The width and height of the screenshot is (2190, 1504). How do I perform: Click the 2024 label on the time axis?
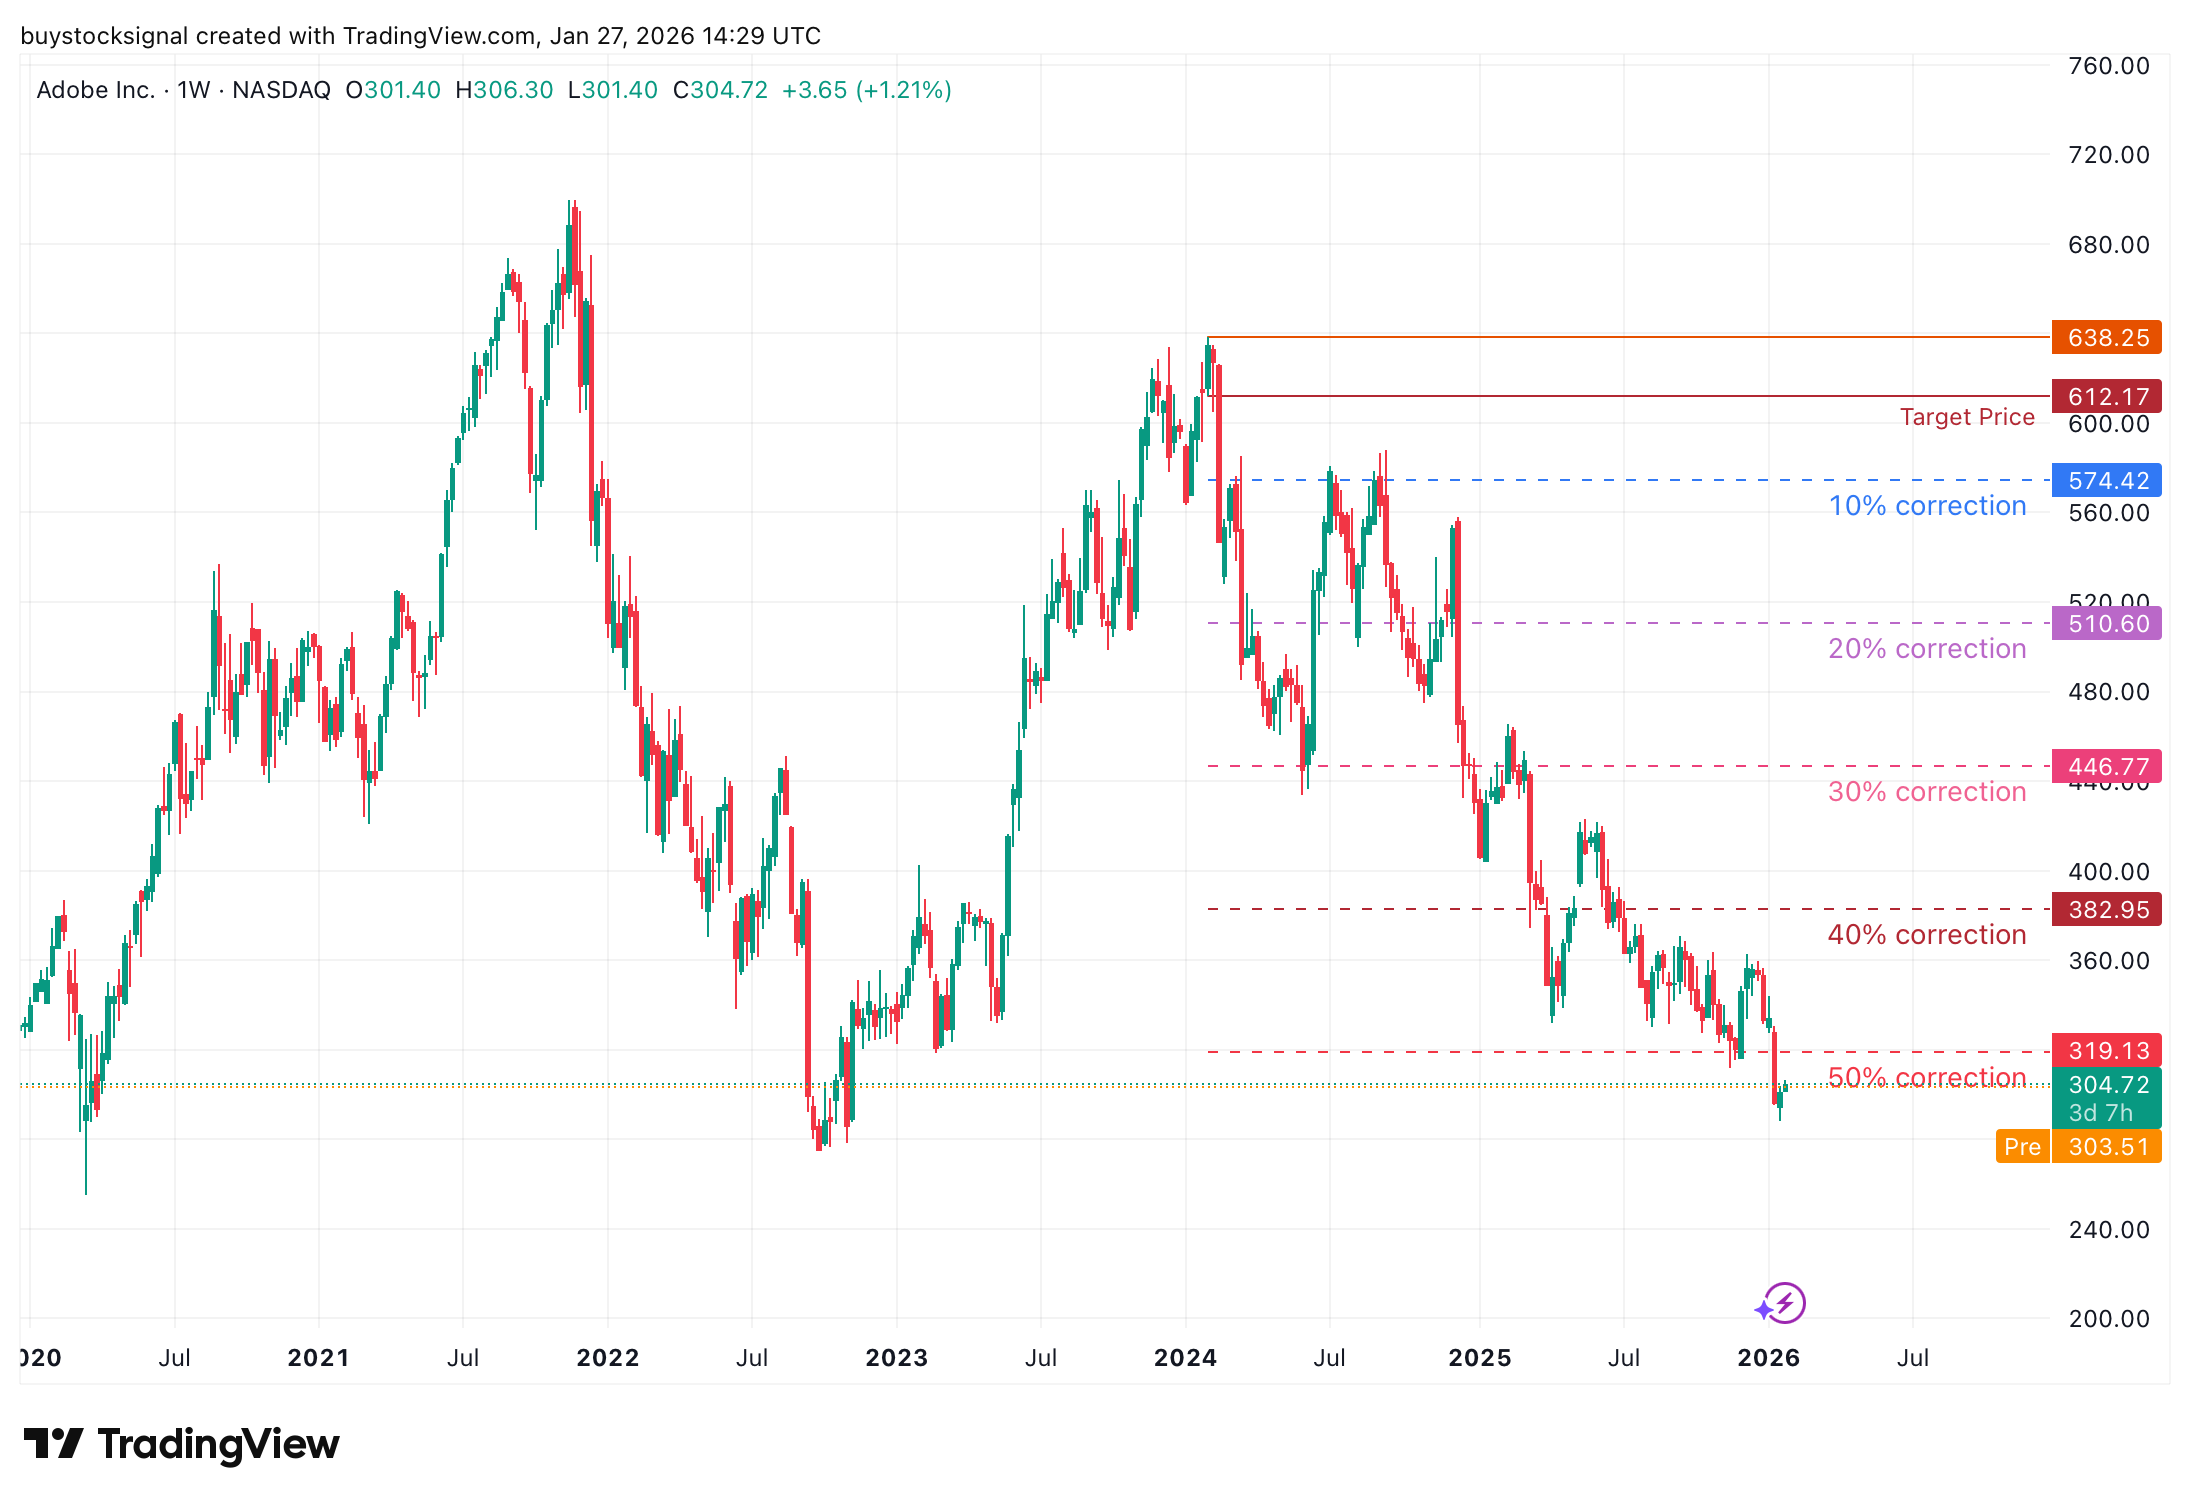1185,1358
